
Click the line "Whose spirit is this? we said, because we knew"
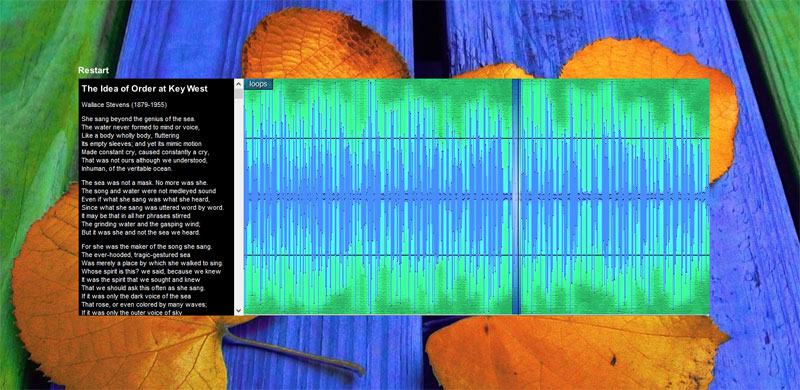pyautogui.click(x=151, y=272)
